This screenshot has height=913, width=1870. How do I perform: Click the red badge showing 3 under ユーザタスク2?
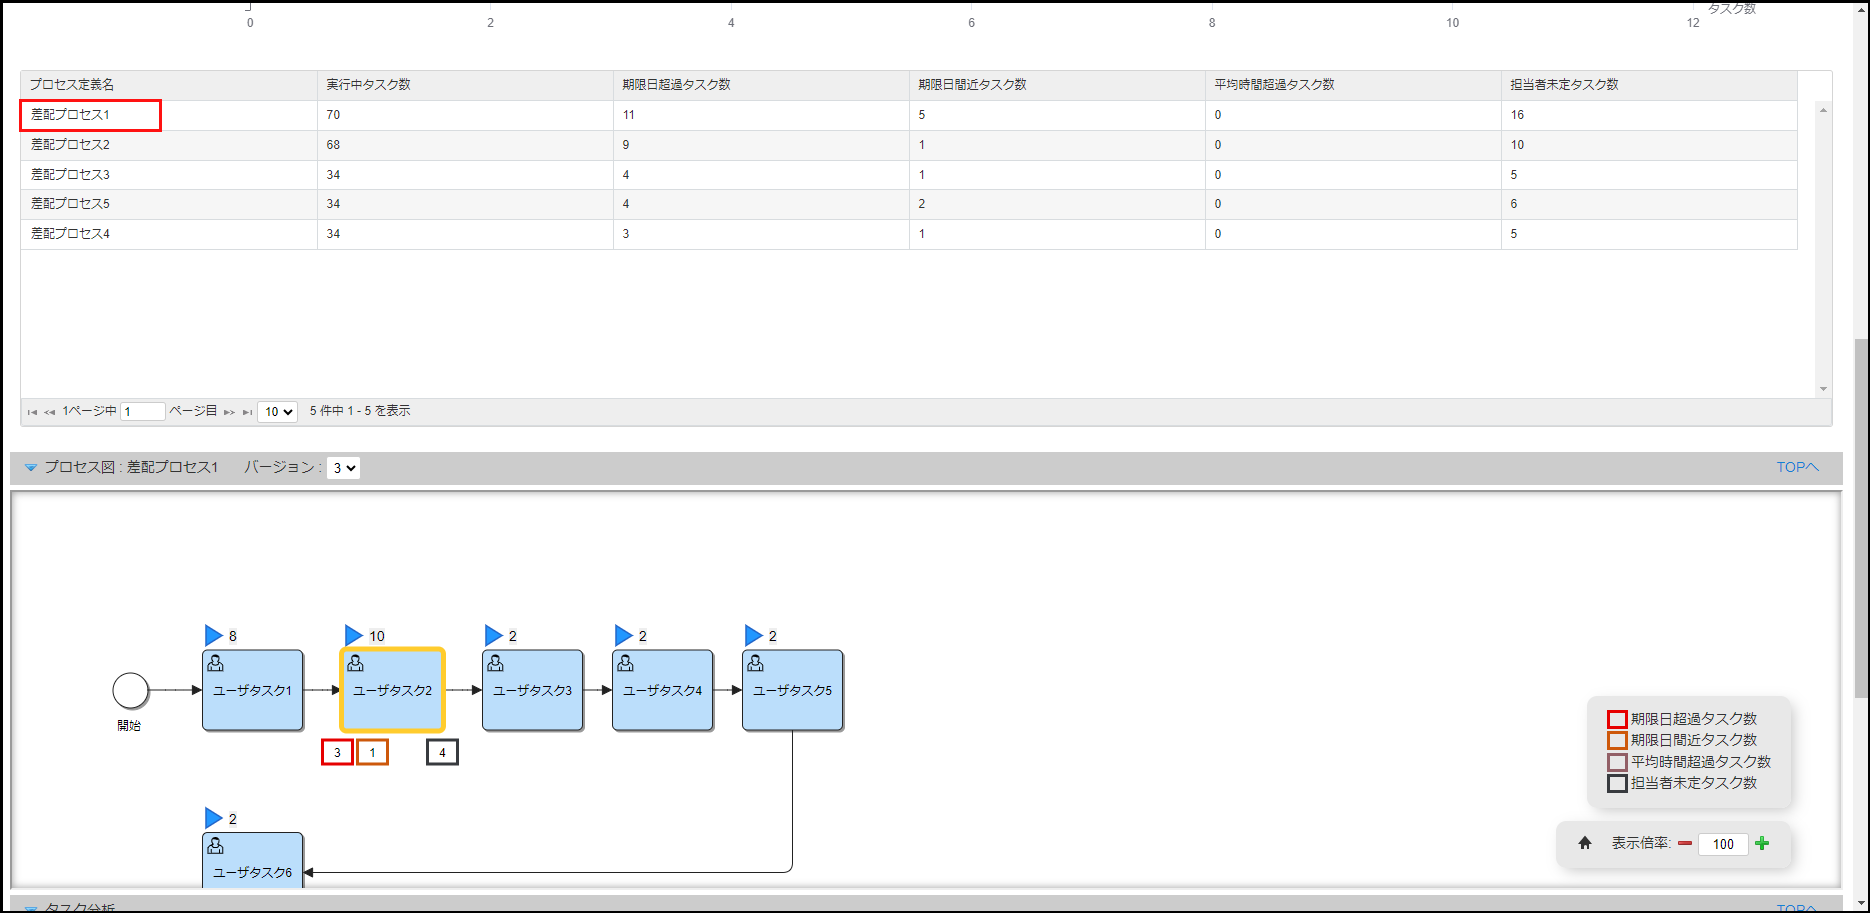tap(337, 752)
